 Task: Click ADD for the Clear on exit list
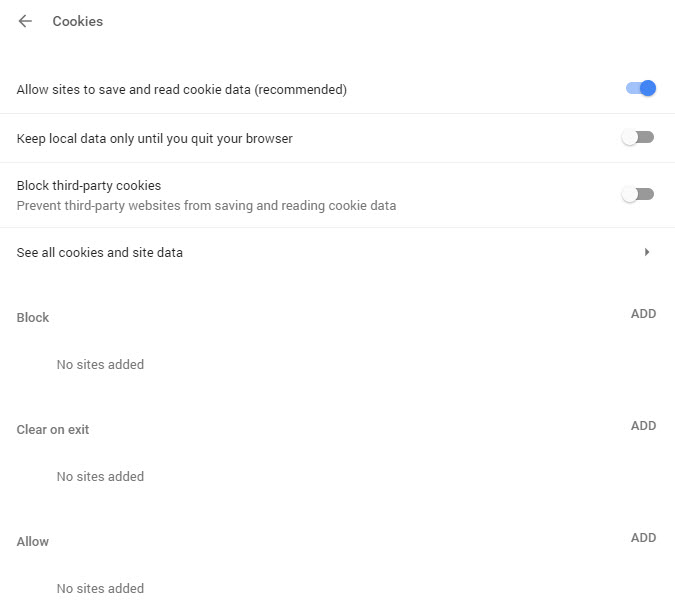click(643, 426)
